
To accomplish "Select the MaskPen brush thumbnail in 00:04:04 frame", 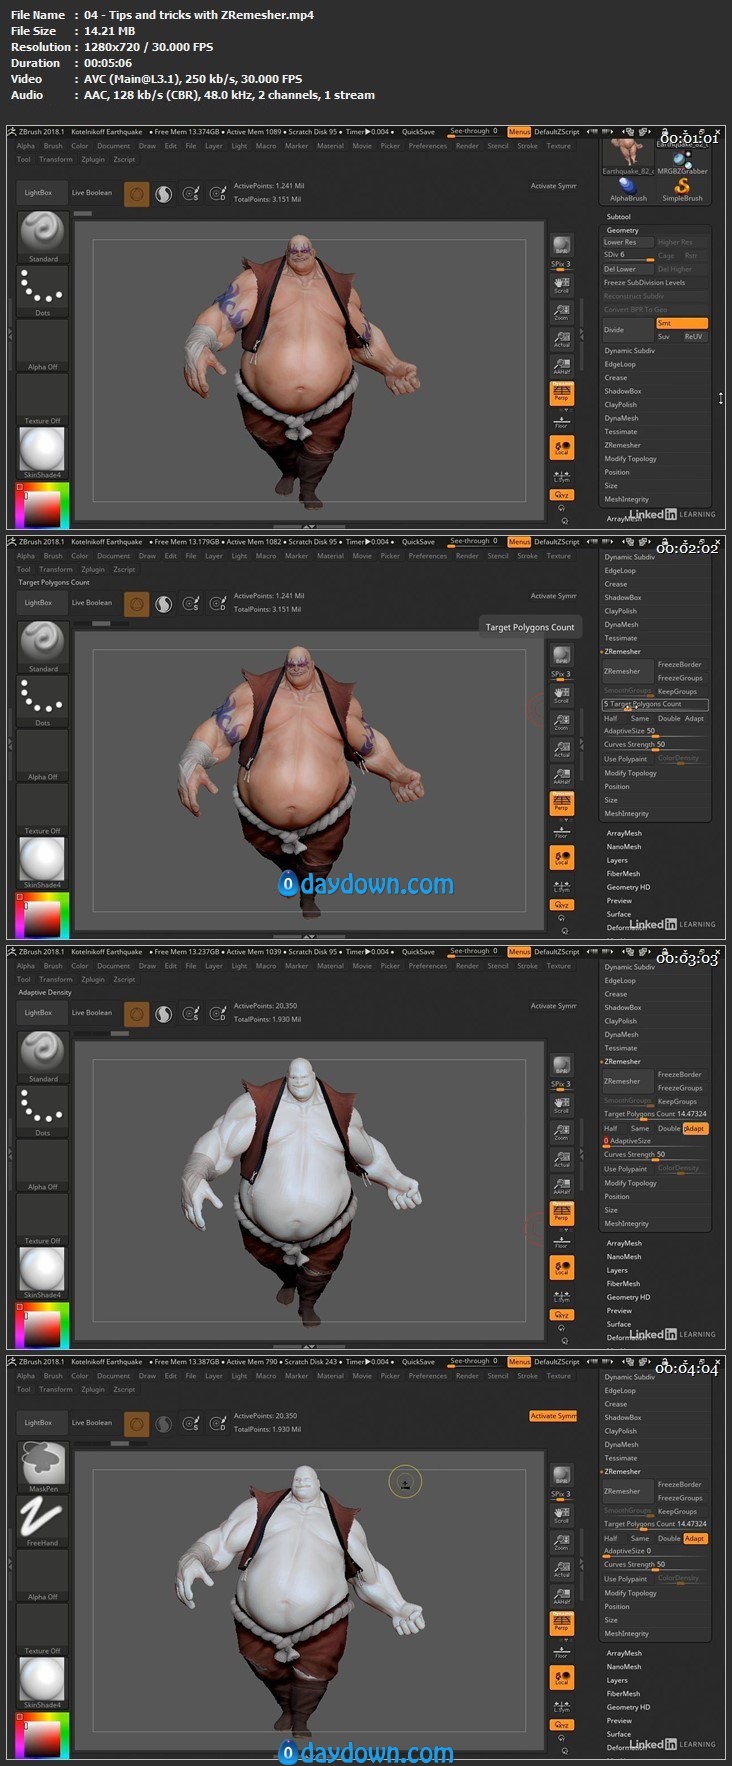I will (x=42, y=1467).
